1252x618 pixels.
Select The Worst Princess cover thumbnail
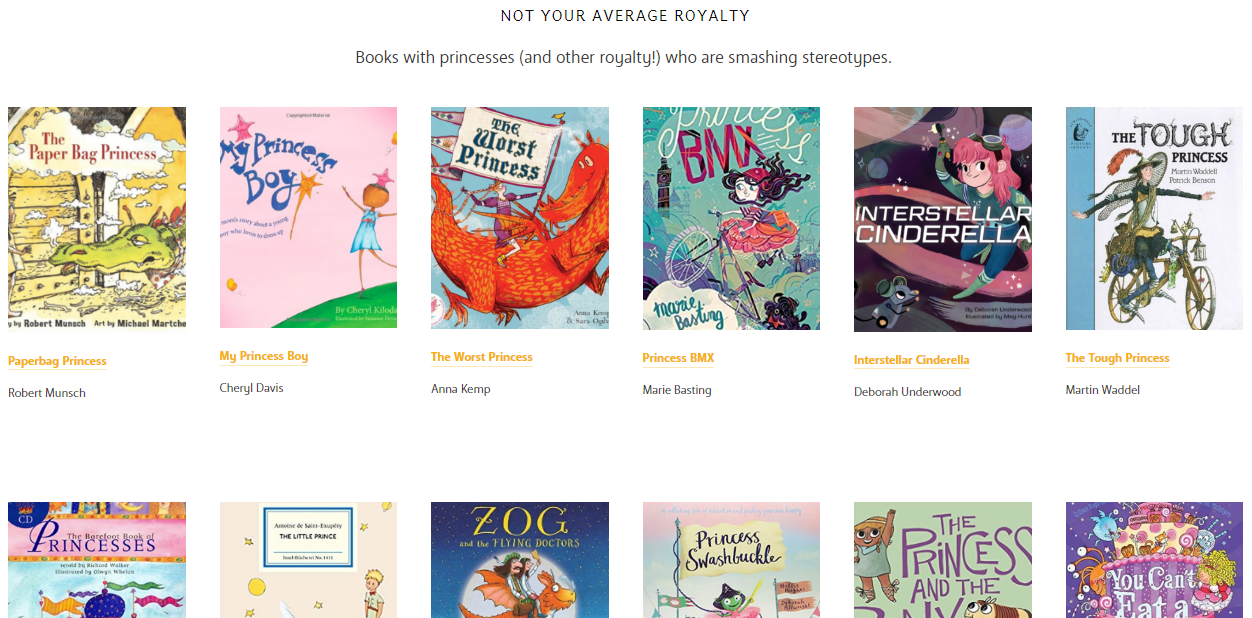pyautogui.click(x=519, y=218)
